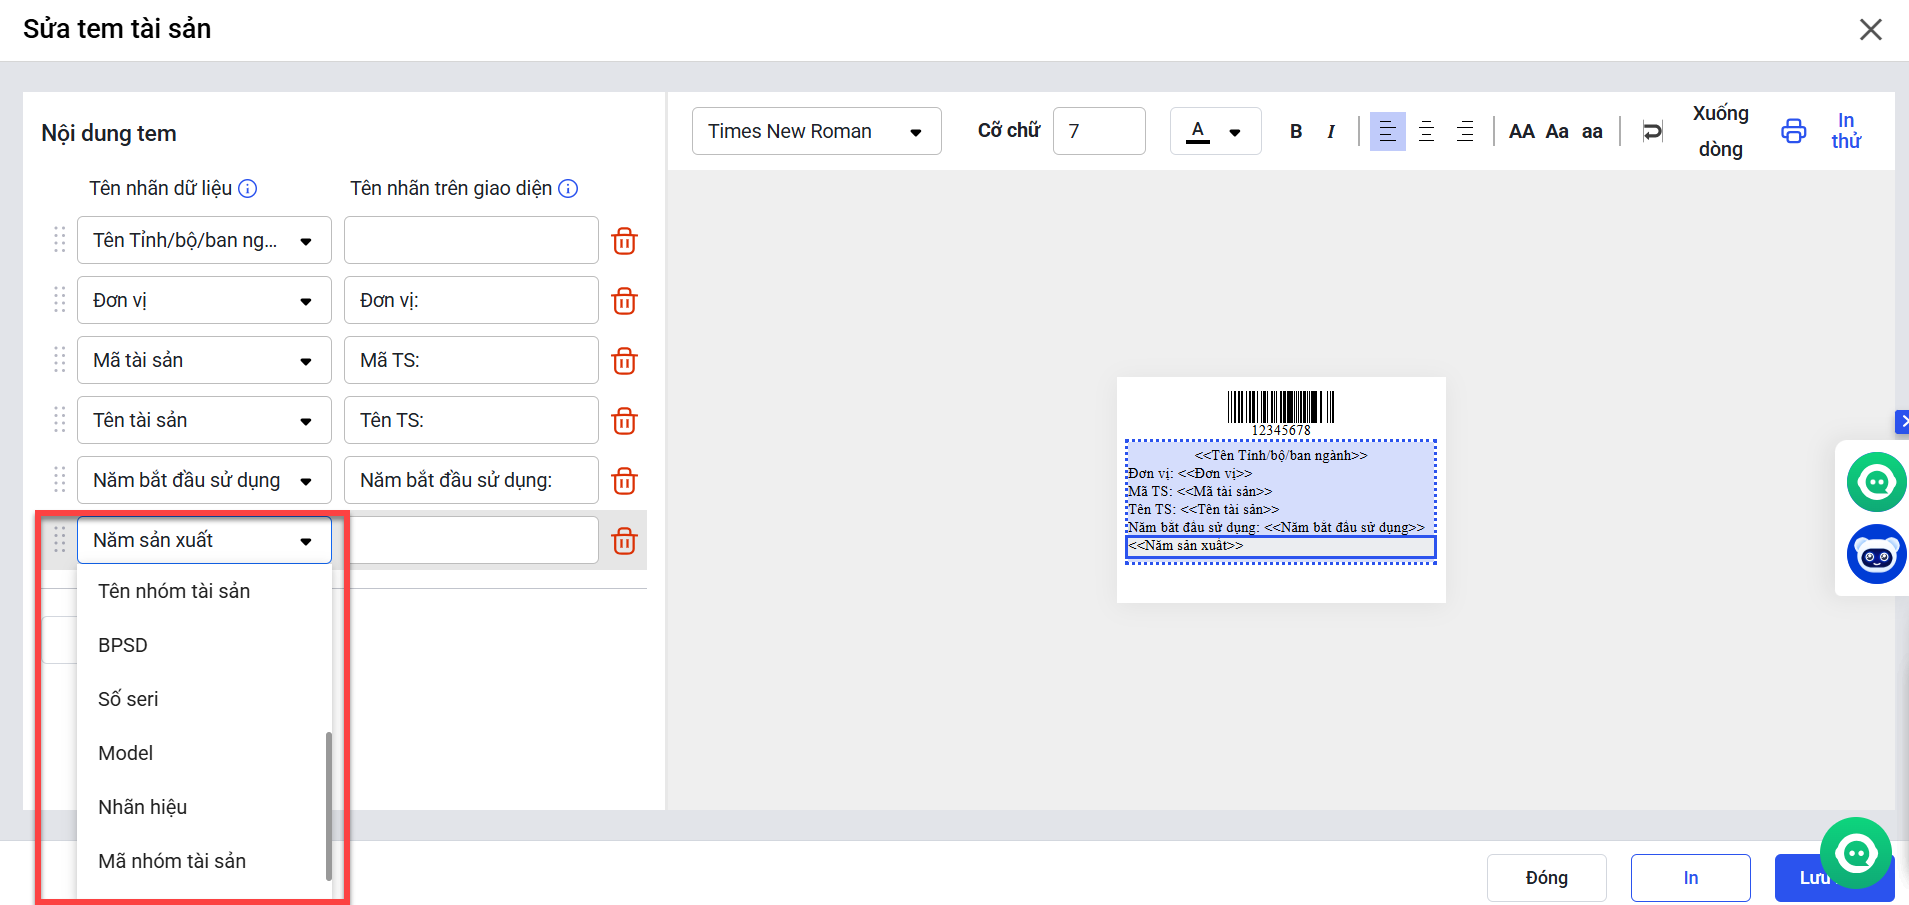Click the print icon in toolbar
The height and width of the screenshot is (905, 1909).
click(x=1793, y=131)
